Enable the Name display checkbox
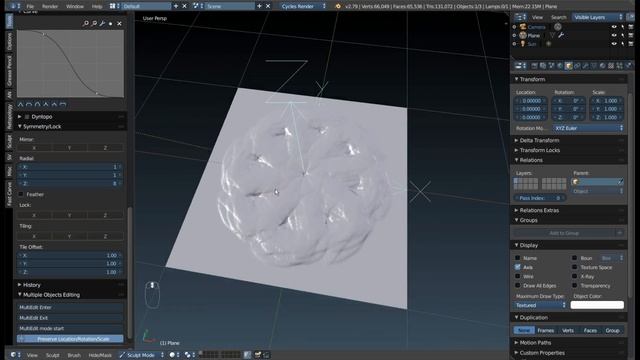Viewport: 640px width, 360px height. pos(518,258)
